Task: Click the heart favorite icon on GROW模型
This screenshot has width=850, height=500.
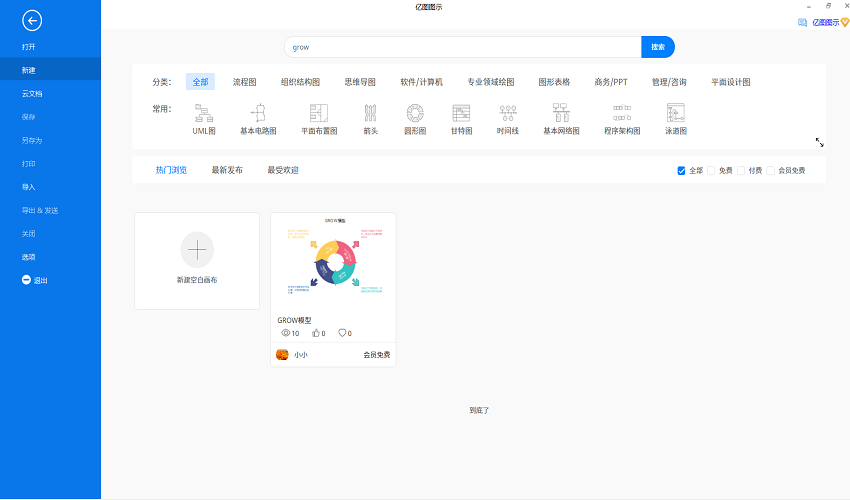Action: (x=342, y=333)
